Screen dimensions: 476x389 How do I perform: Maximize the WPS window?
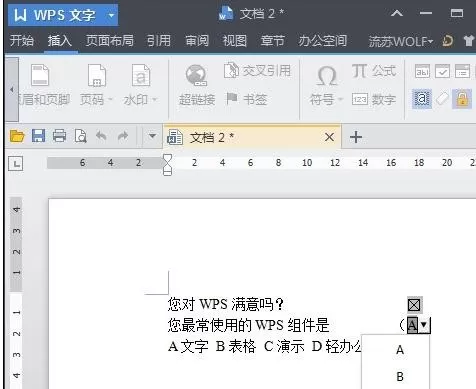(457, 13)
